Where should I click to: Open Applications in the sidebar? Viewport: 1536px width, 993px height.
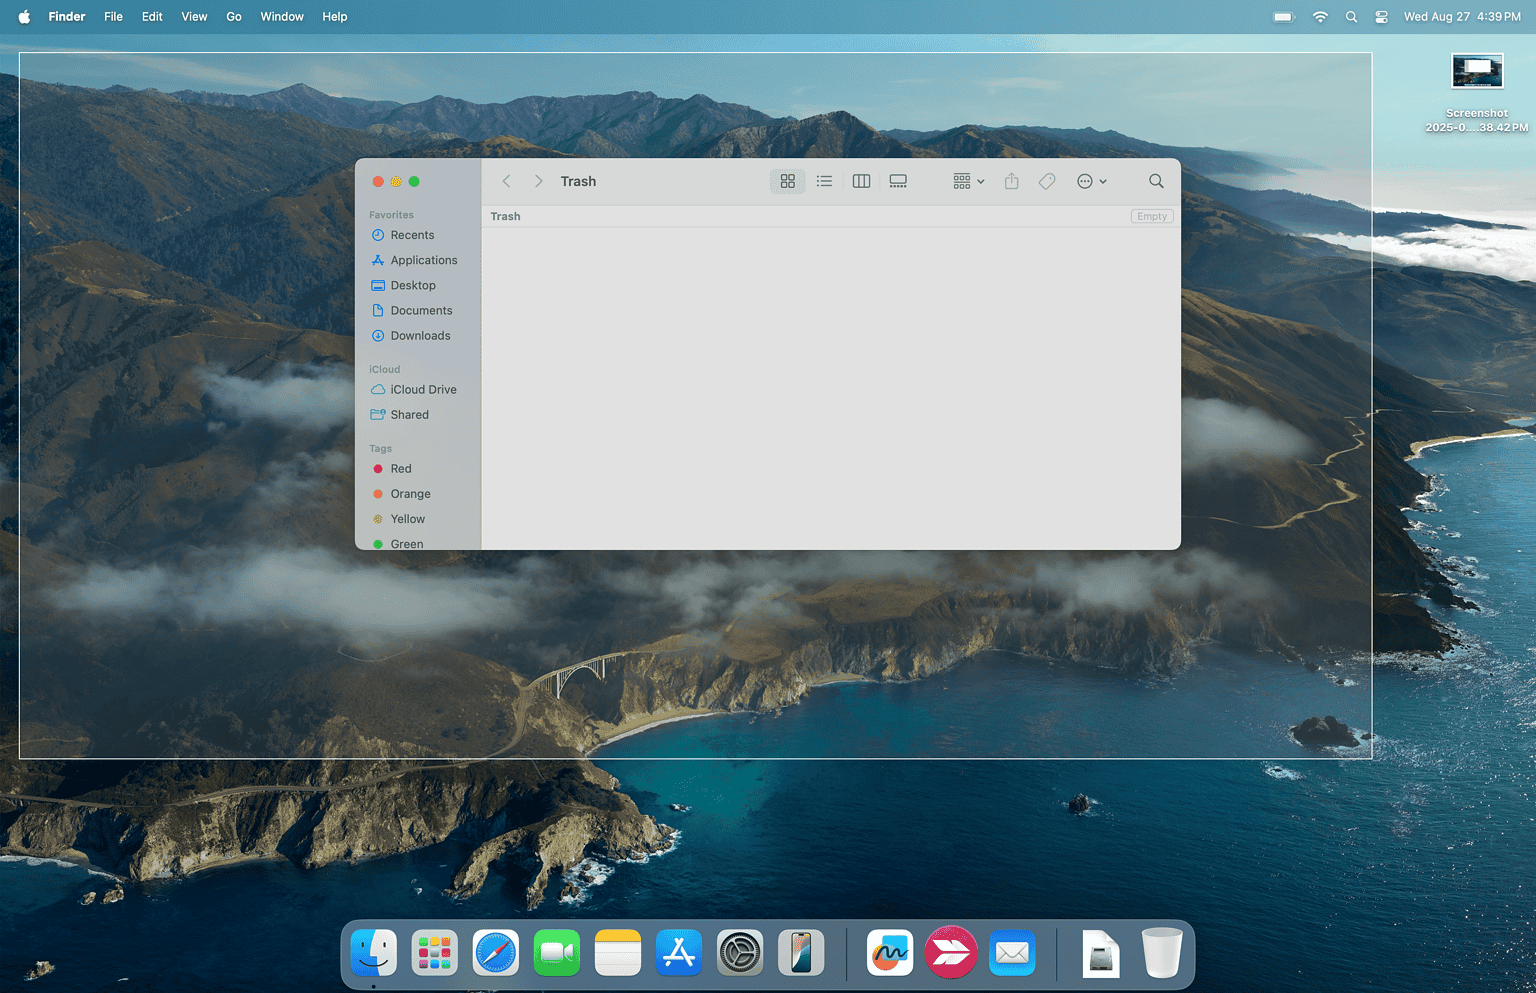[423, 260]
